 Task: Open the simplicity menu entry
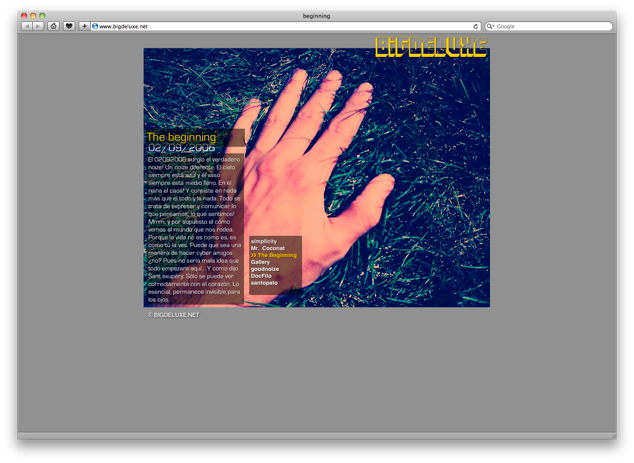264,241
